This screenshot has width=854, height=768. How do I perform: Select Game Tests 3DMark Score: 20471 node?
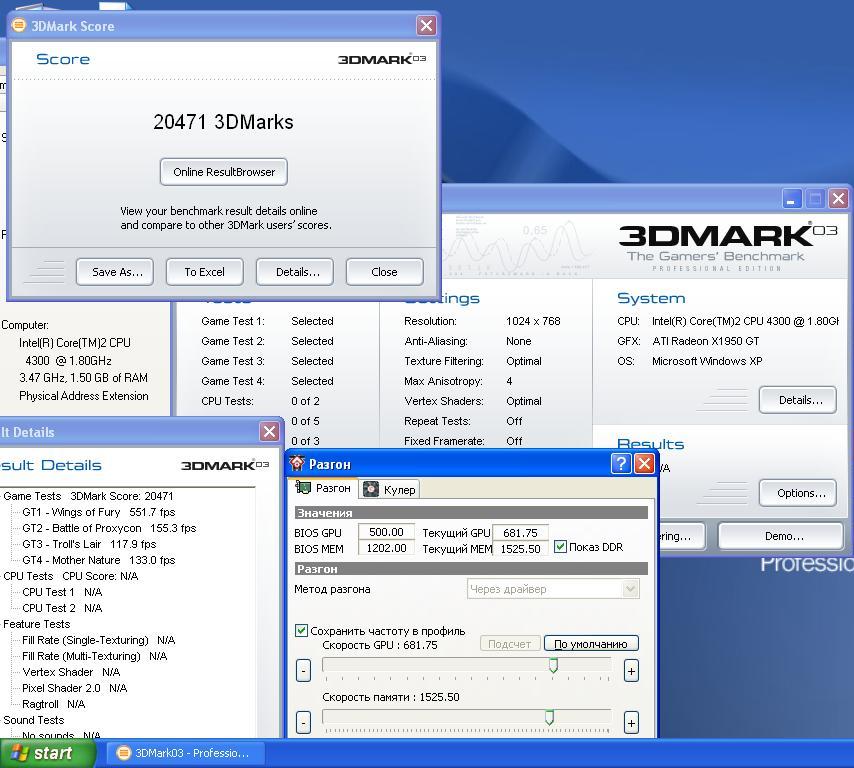coord(88,496)
